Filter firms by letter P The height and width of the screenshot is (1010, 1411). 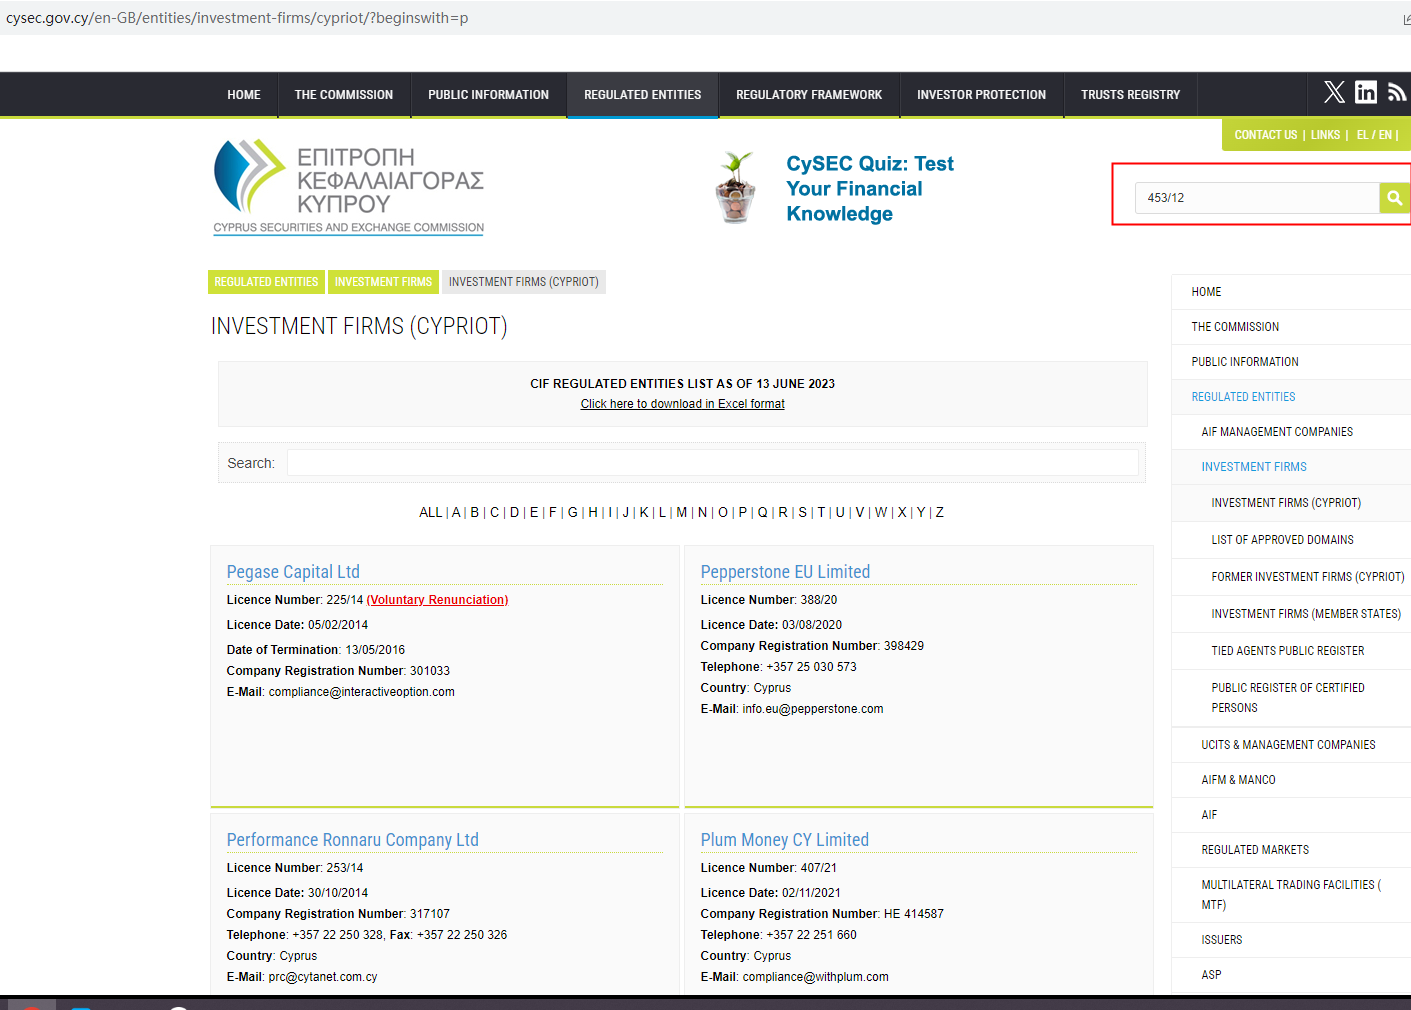coord(742,512)
